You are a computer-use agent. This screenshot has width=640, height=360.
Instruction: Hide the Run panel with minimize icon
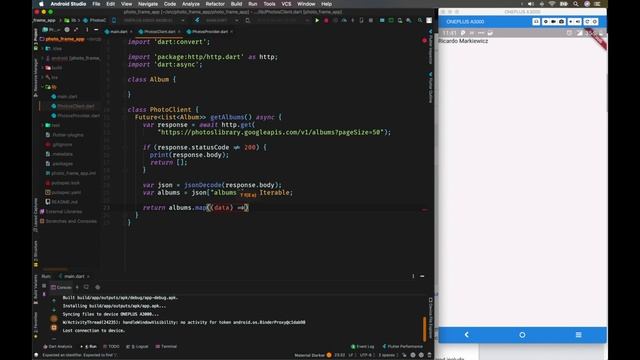pyautogui.click(x=422, y=276)
